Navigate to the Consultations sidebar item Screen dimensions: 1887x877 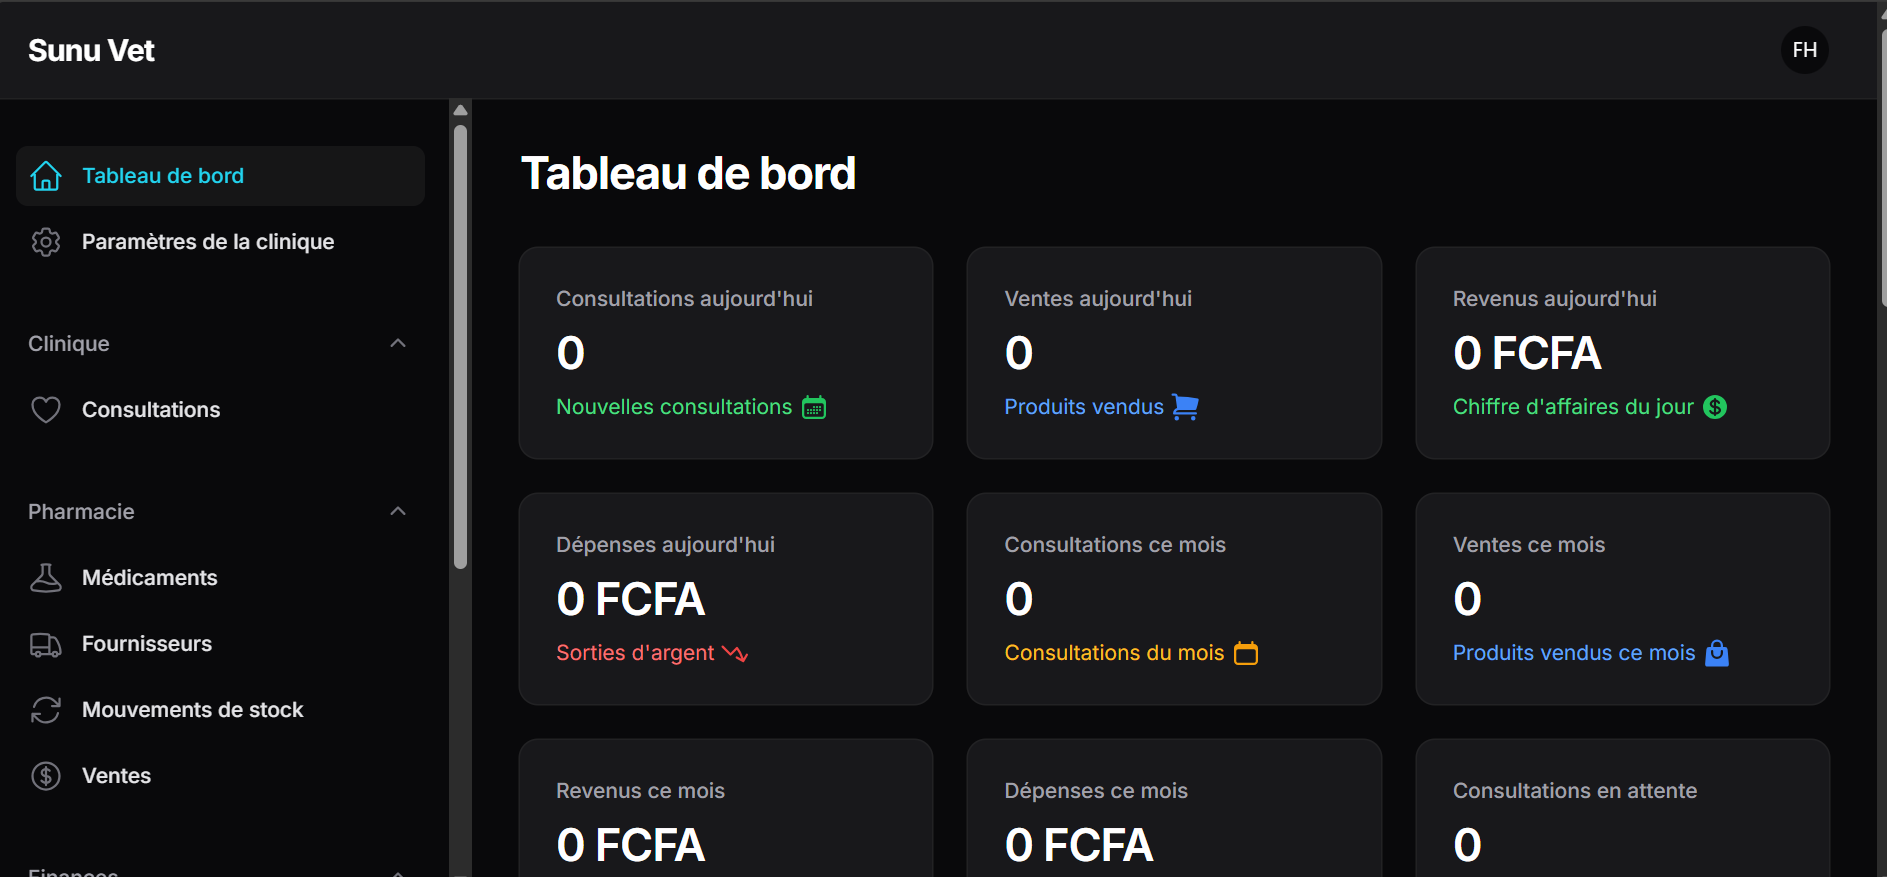(x=151, y=409)
